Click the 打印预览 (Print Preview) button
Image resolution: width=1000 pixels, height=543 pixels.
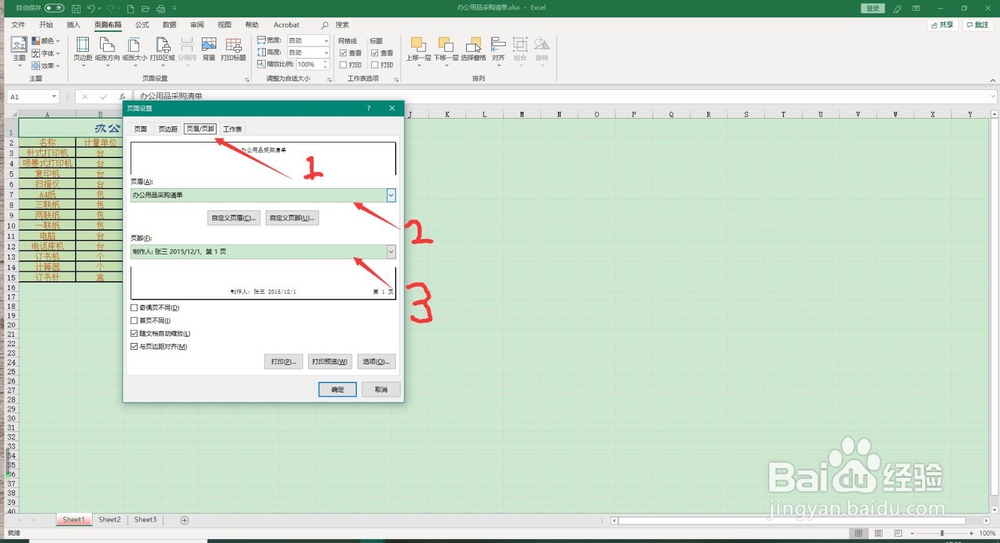tap(330, 362)
